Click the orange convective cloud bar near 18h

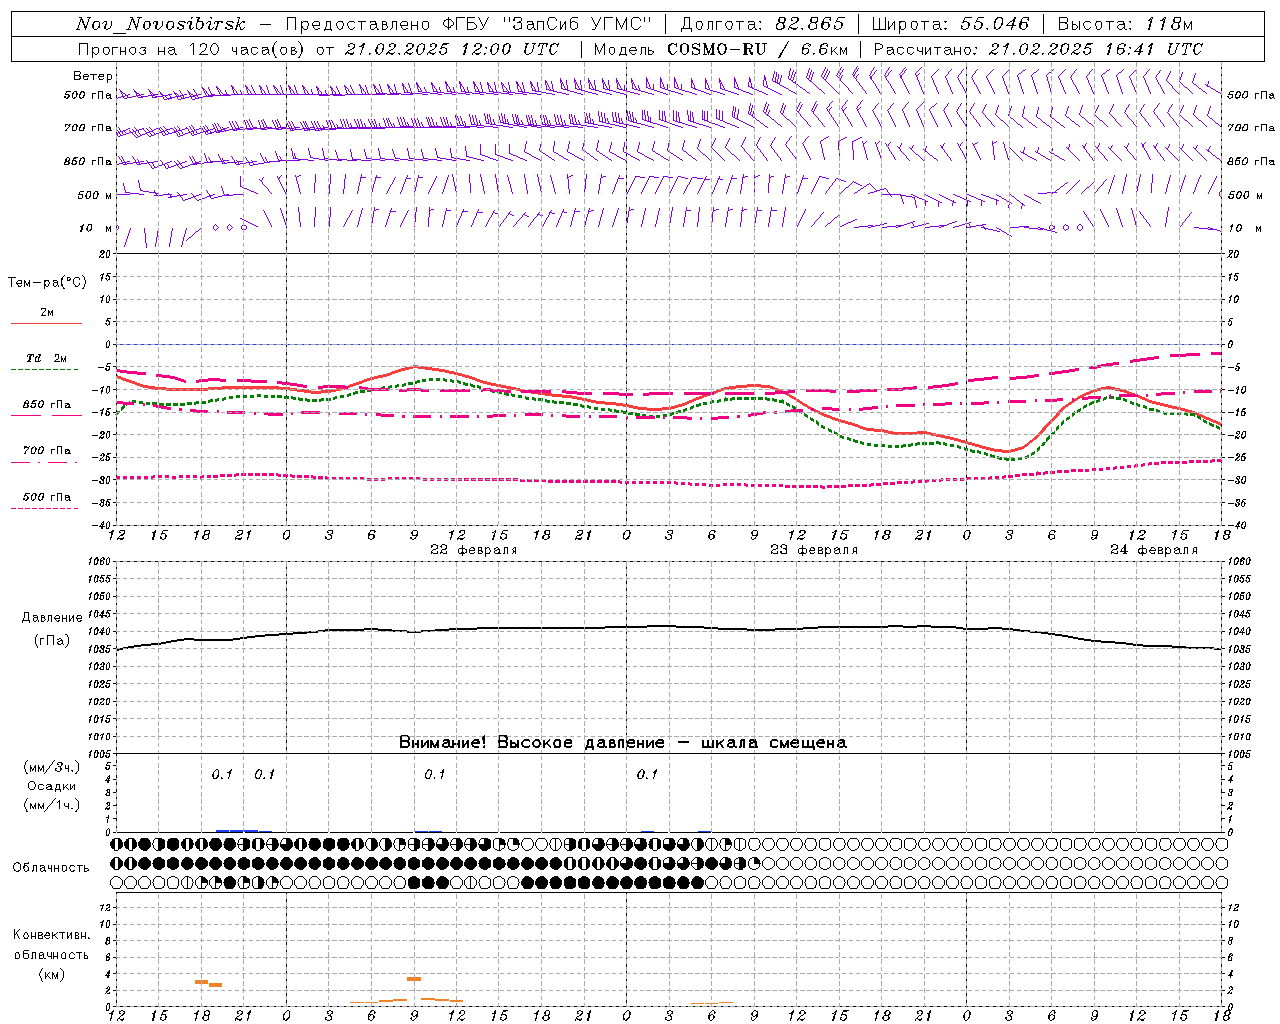tap(201, 982)
